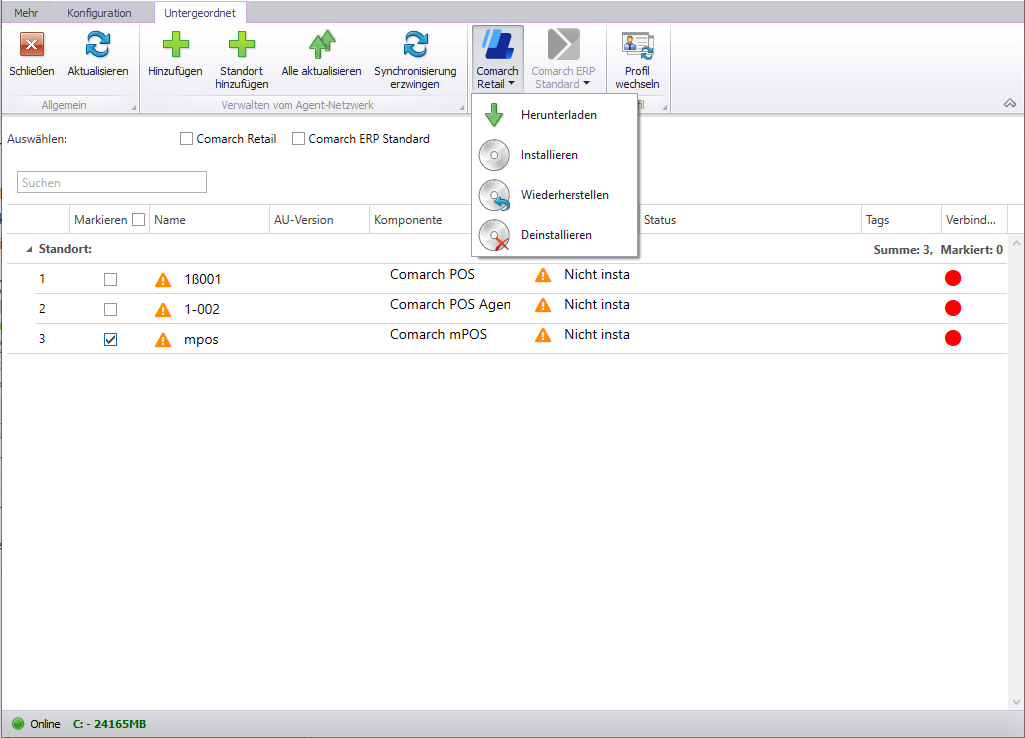
Task: Click the Comarch Retail logo icon
Action: (x=497, y=45)
